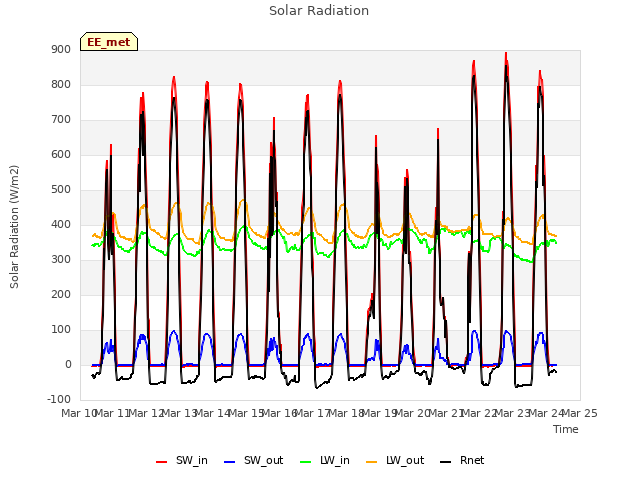
Task: Click the 300 y-axis tick label
Action: tap(61, 260)
